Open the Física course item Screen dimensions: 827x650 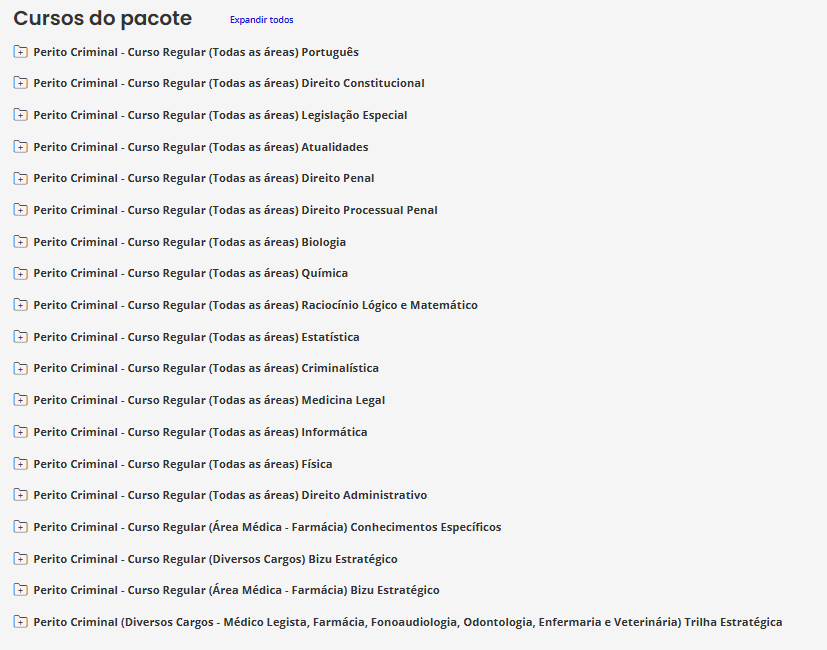182,464
